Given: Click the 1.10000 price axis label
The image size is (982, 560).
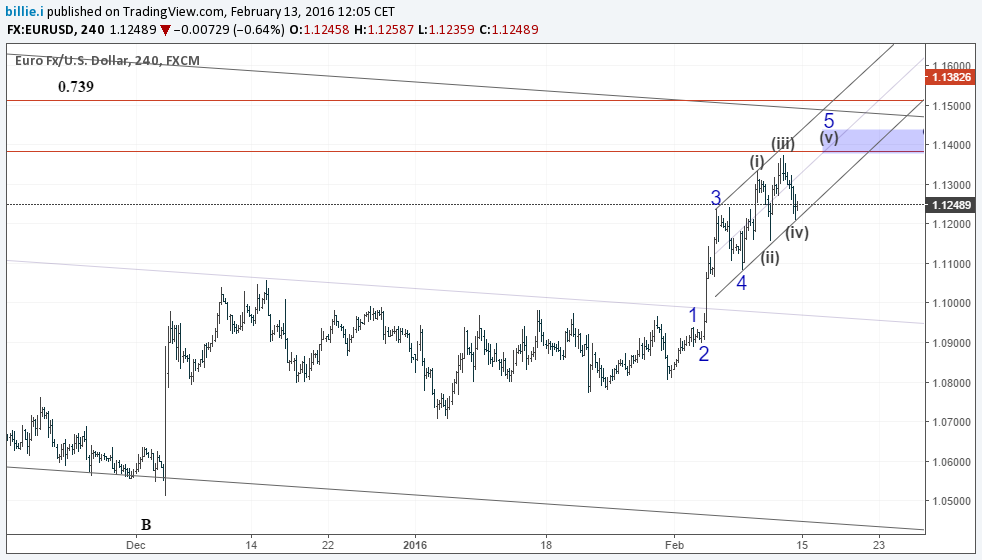Looking at the screenshot, I should 952,303.
